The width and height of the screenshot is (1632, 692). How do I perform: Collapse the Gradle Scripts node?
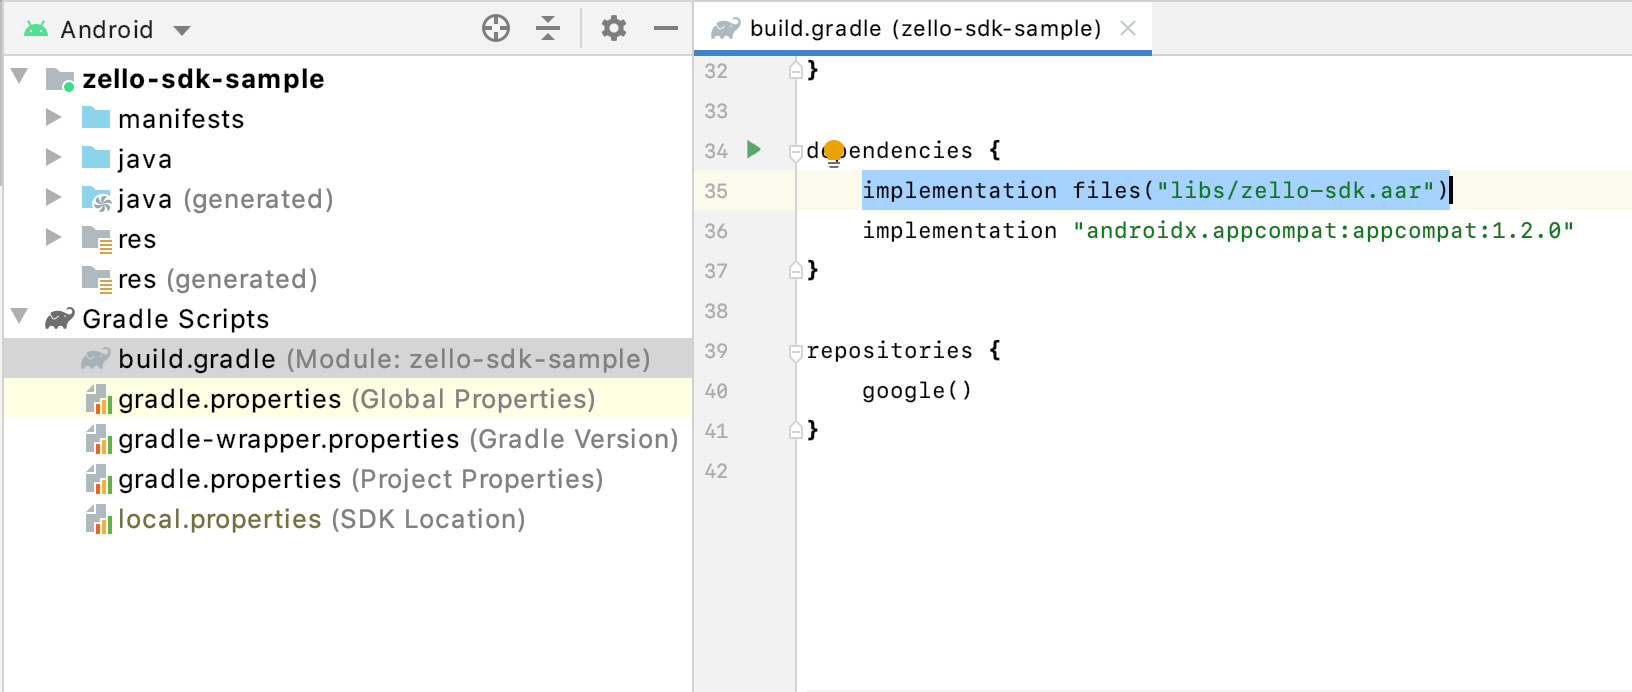(x=19, y=317)
